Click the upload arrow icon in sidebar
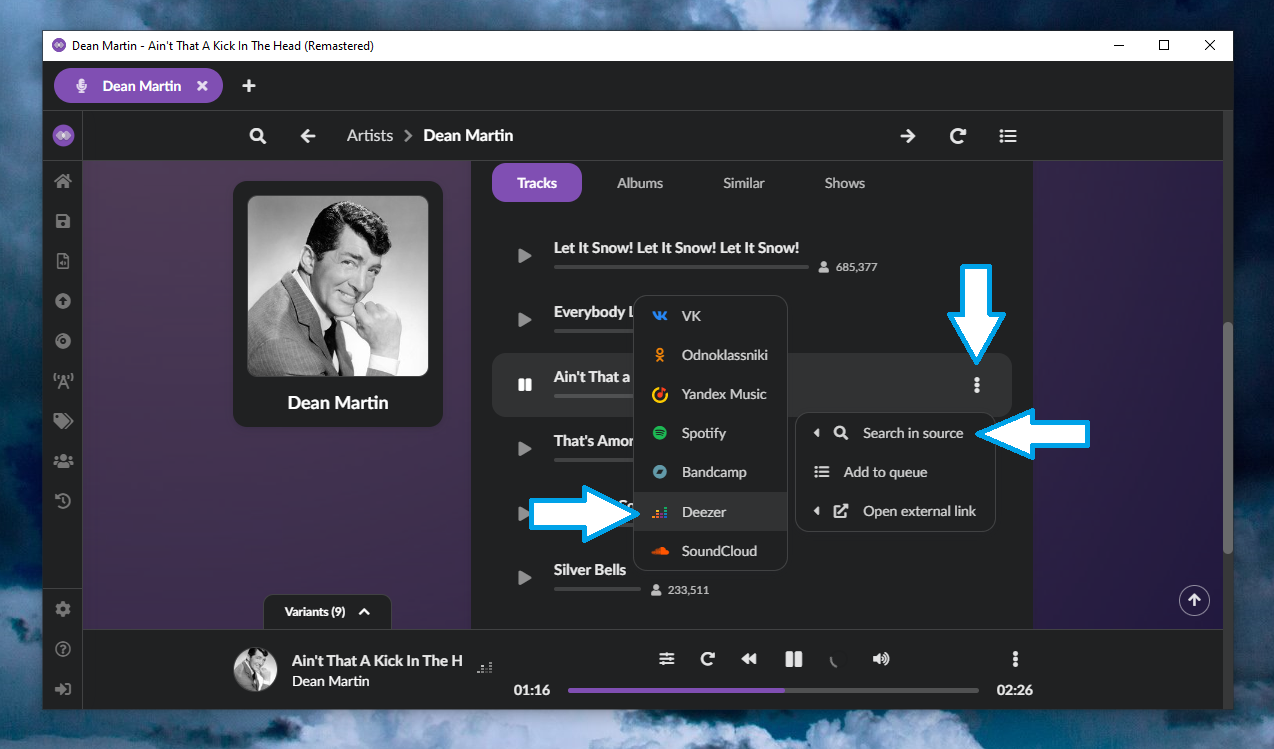Image resolution: width=1274 pixels, height=749 pixels. [63, 301]
